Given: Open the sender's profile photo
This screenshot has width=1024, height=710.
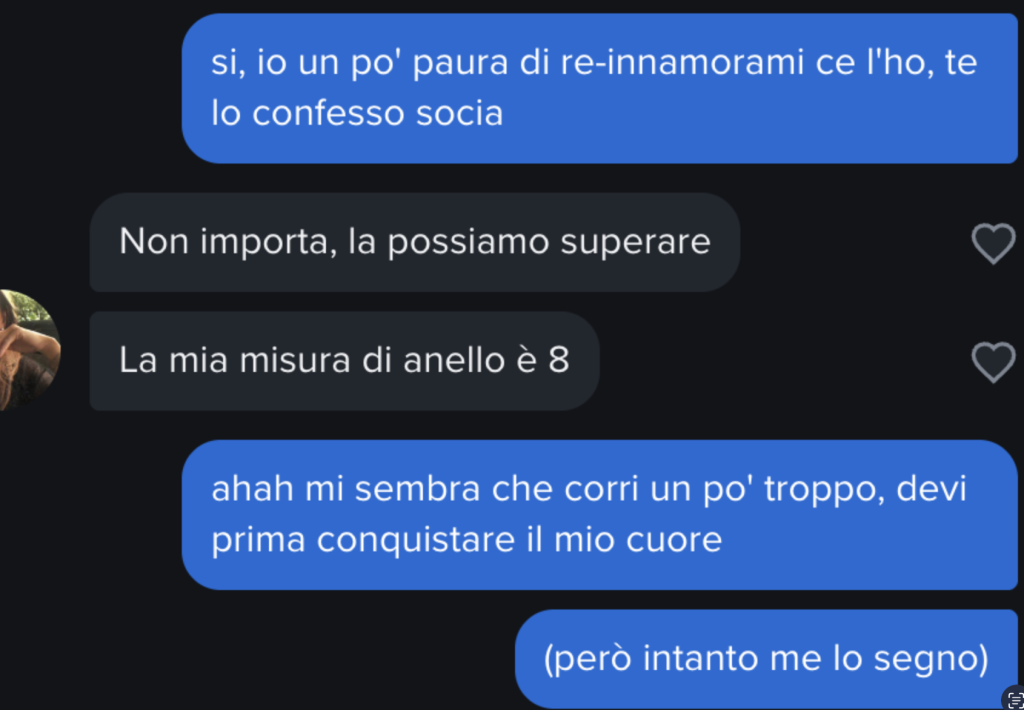Looking at the screenshot, I should tap(29, 350).
